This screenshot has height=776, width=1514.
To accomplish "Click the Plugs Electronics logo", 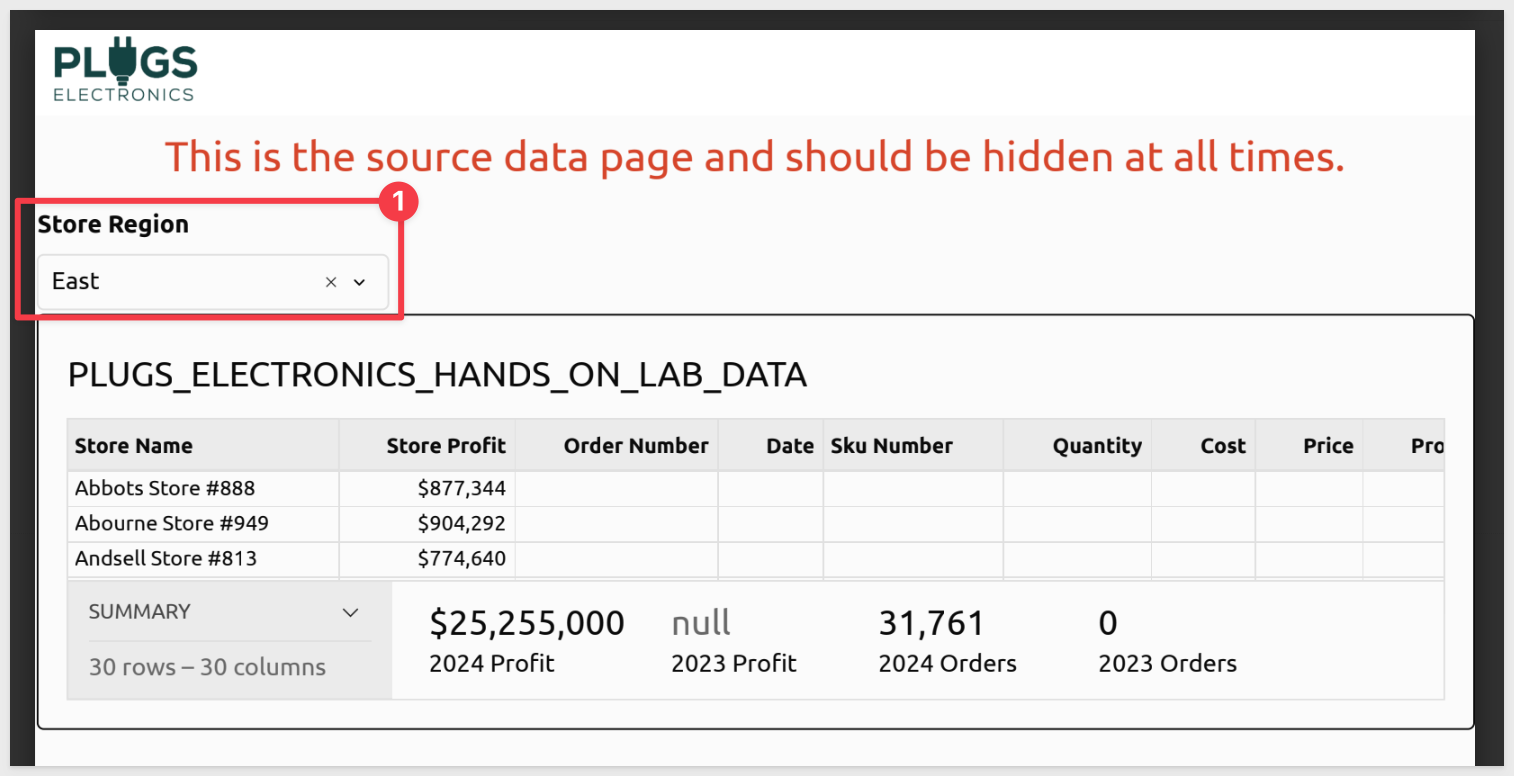I will 125,69.
